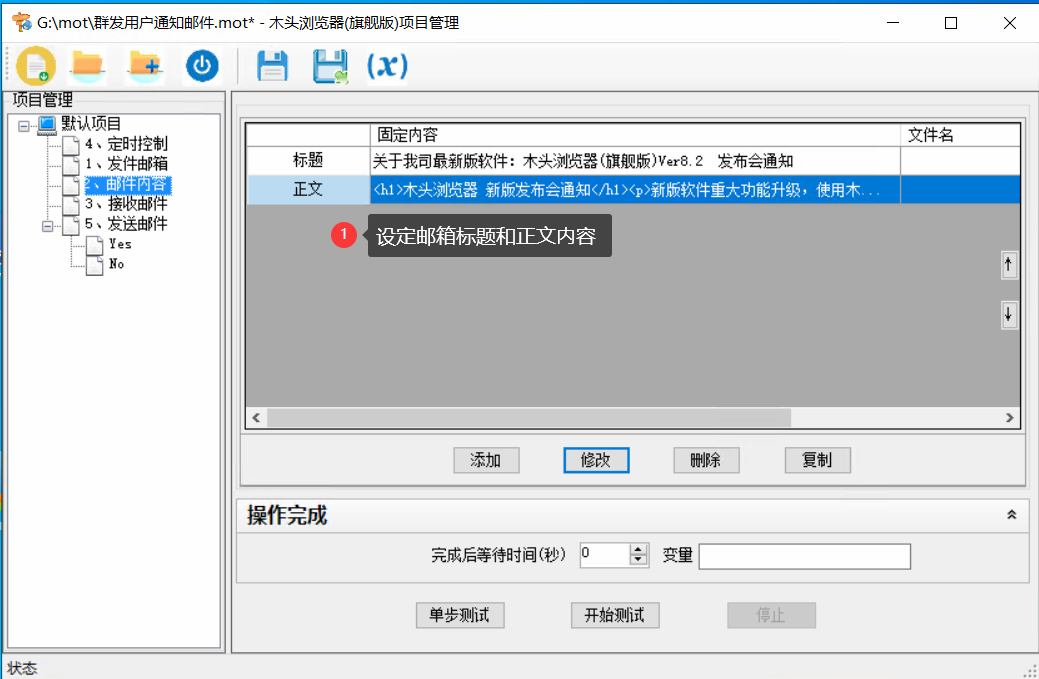Select the 默认项目 computer icon
Screen dimensions: 1039x679
[46, 124]
